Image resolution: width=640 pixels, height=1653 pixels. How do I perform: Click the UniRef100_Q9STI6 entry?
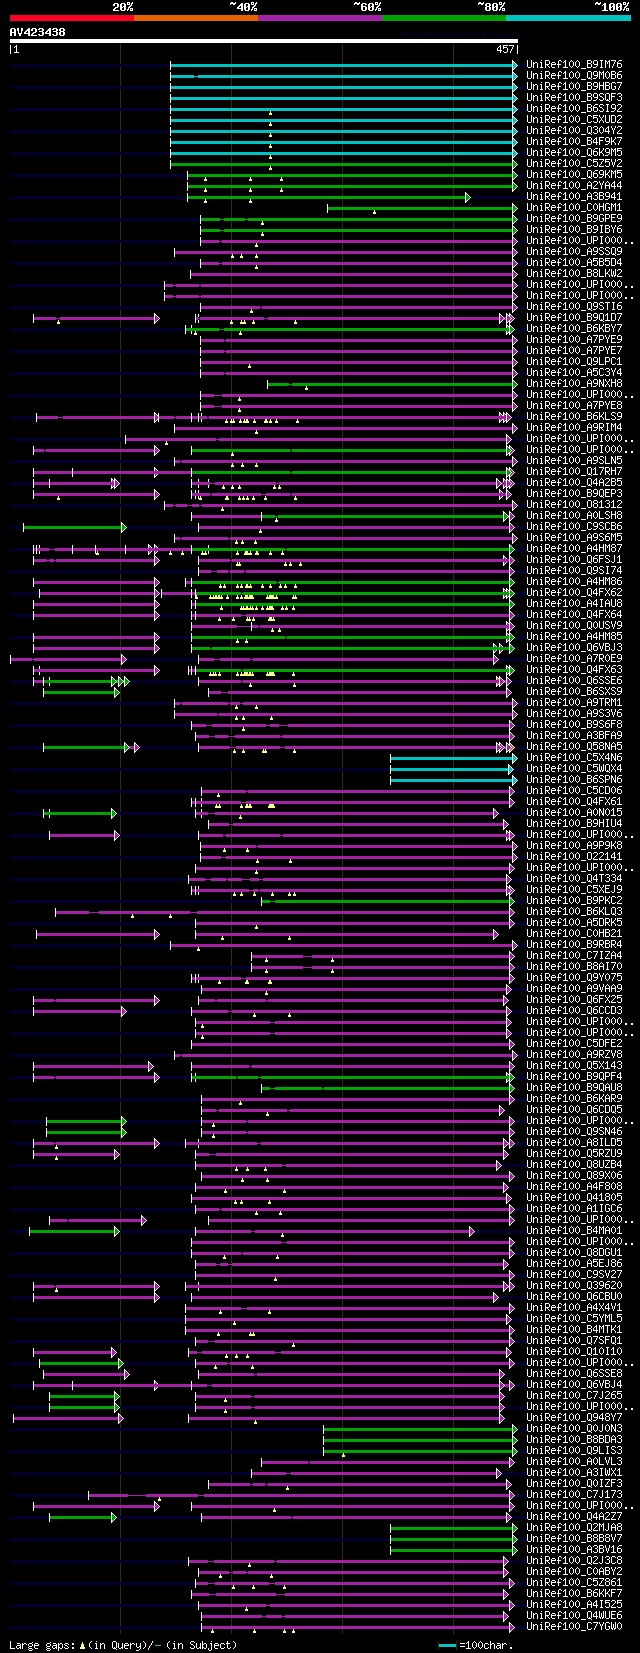pyautogui.click(x=574, y=307)
